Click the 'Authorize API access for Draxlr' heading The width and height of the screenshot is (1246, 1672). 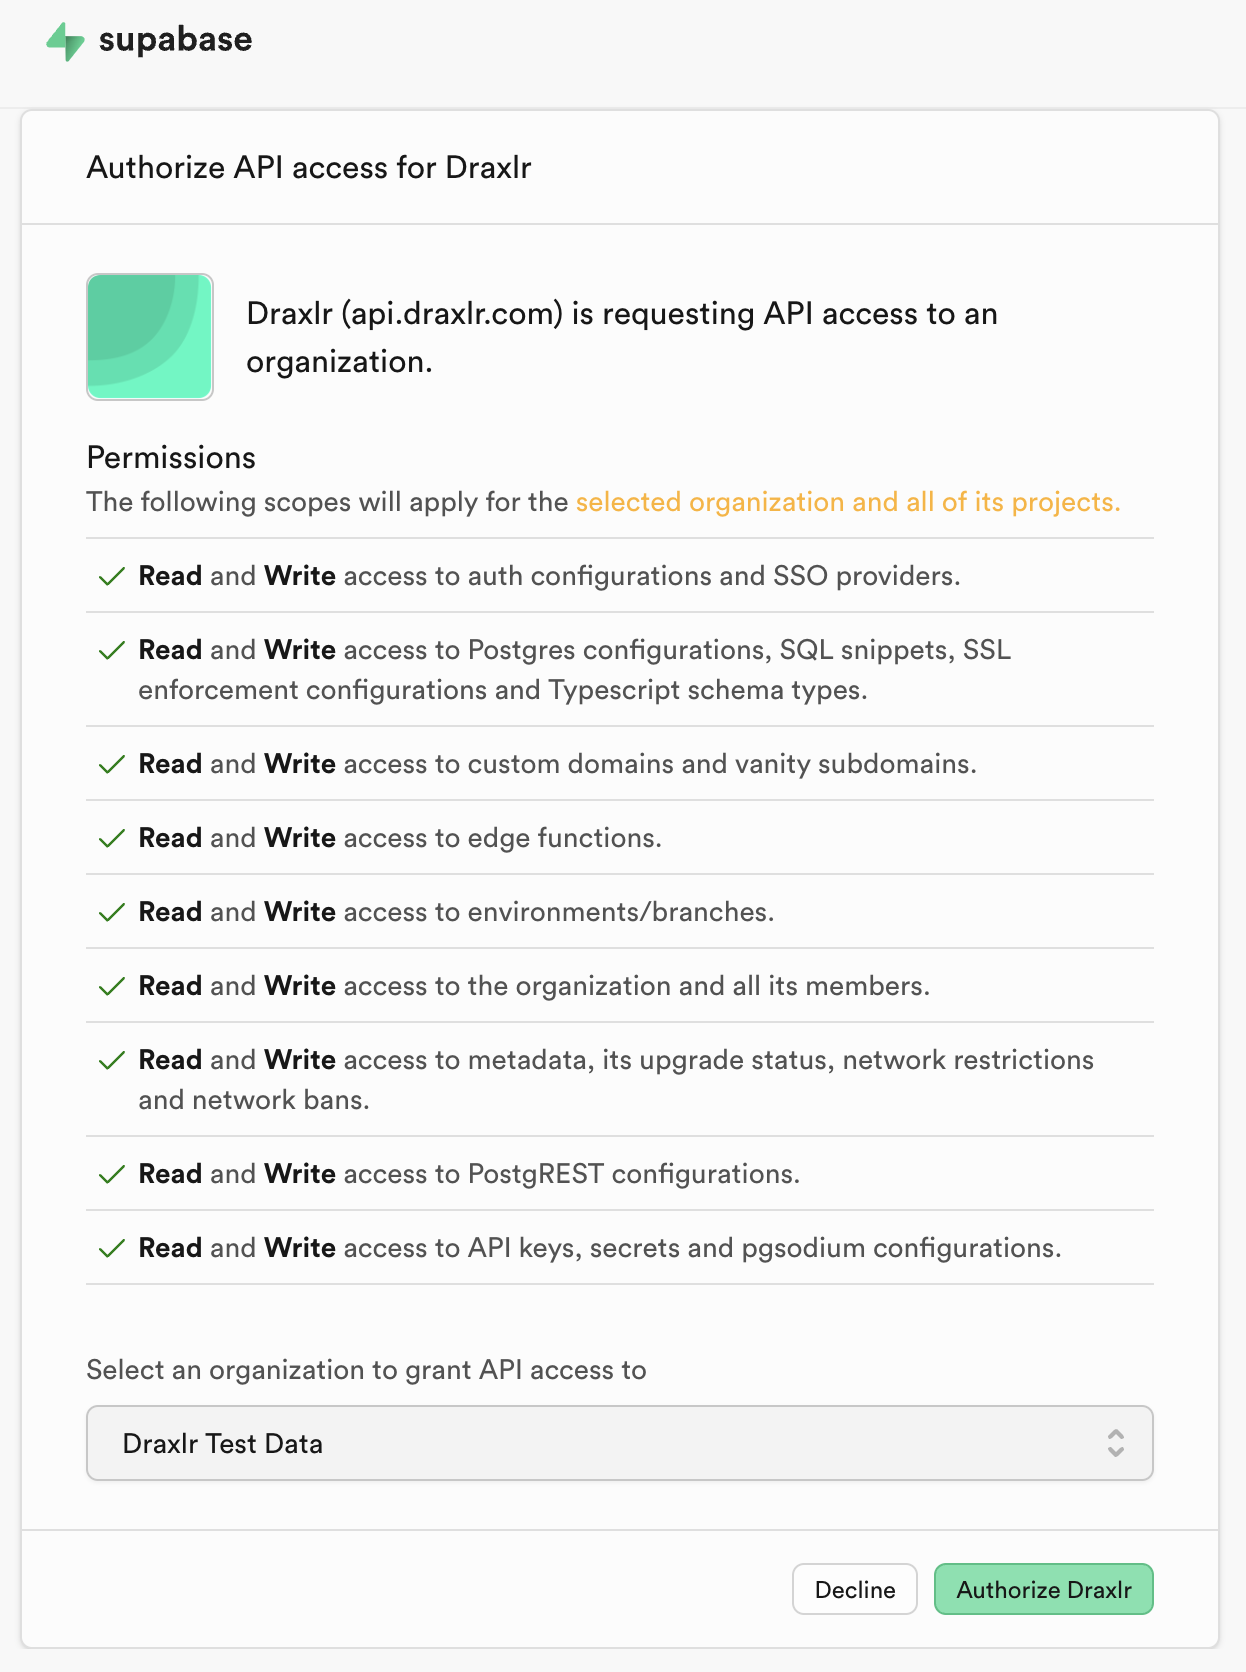[309, 167]
